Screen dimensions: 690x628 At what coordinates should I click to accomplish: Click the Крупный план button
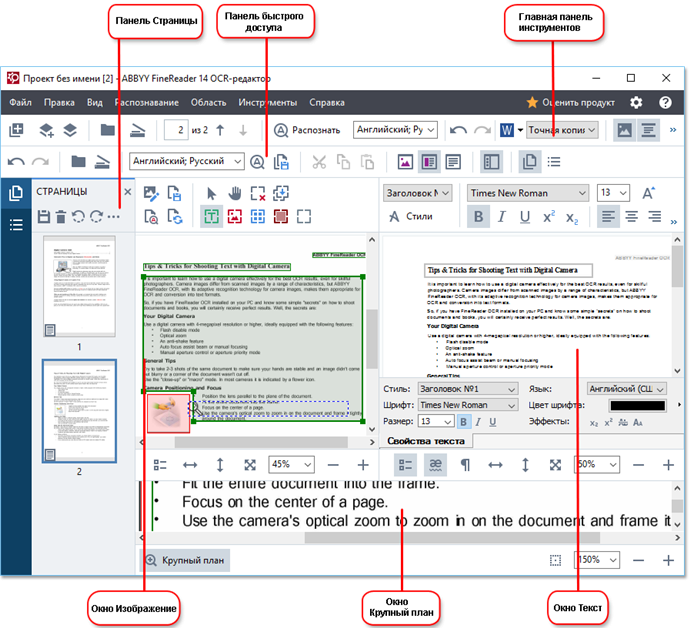185,560
